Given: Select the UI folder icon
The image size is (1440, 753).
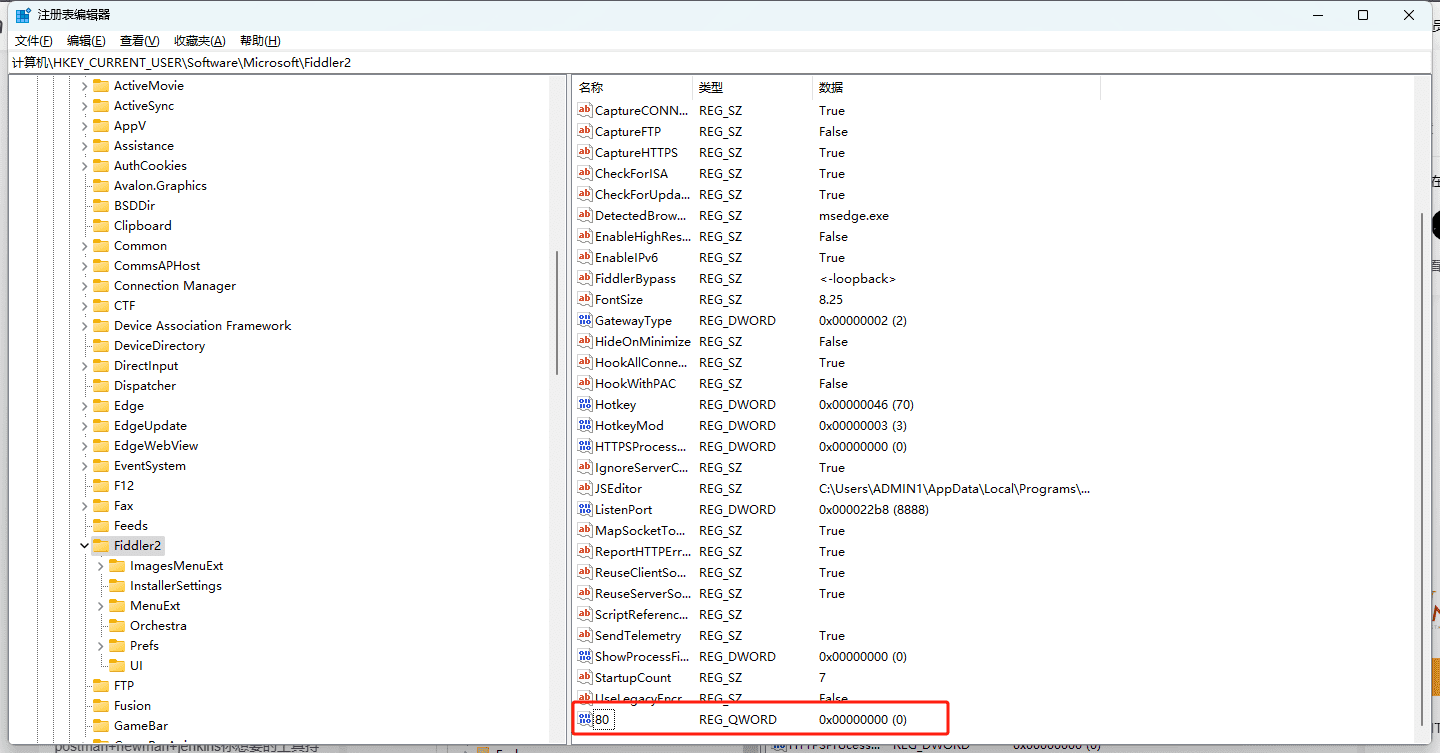Looking at the screenshot, I should tap(117, 666).
